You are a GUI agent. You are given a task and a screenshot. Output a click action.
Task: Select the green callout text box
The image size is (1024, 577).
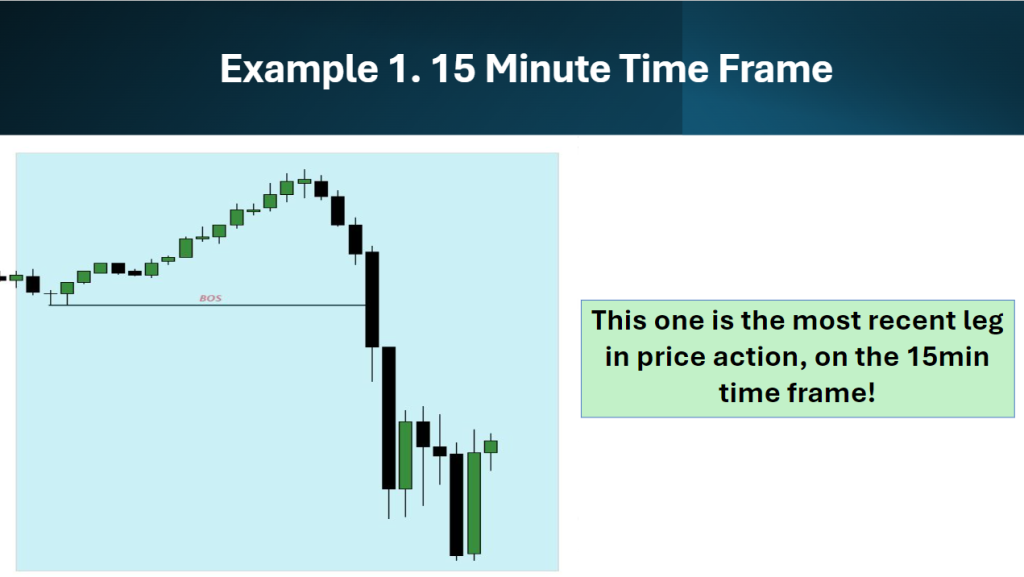797,358
